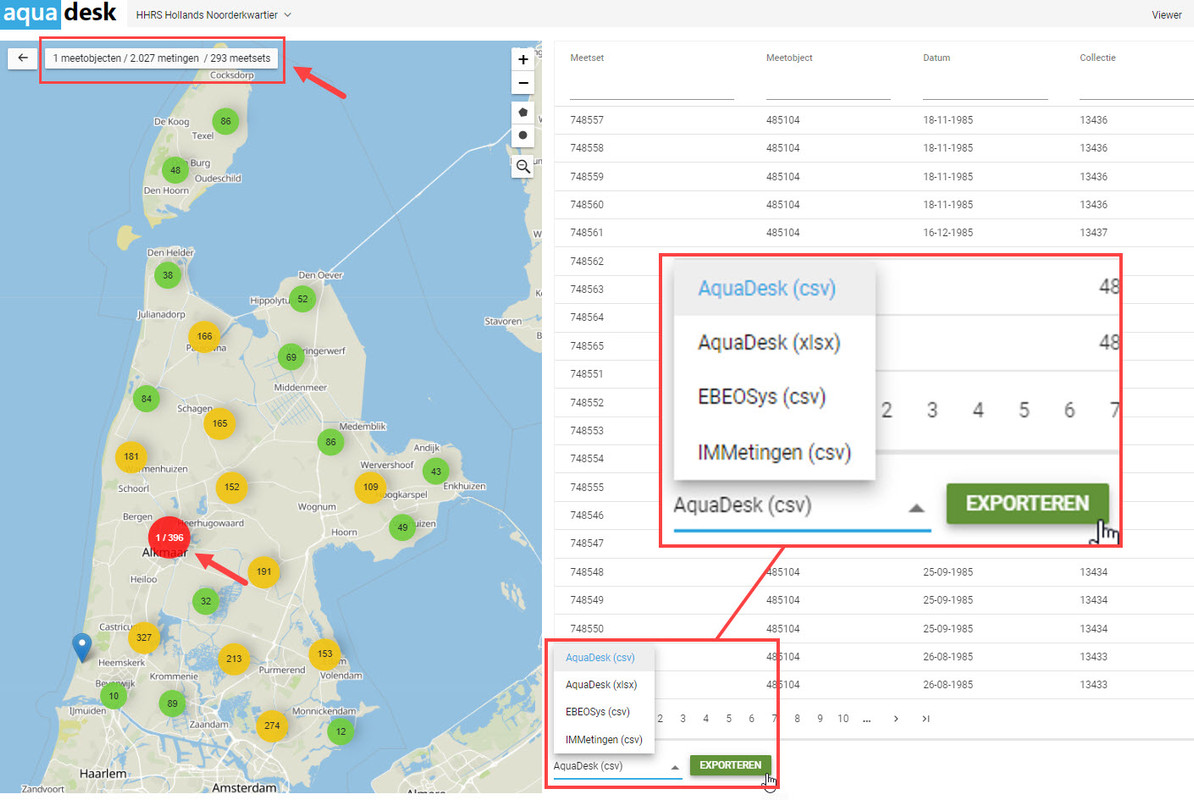The width and height of the screenshot is (1194, 800).
Task: Click the green 86 cluster near Medemblik
Action: point(330,441)
